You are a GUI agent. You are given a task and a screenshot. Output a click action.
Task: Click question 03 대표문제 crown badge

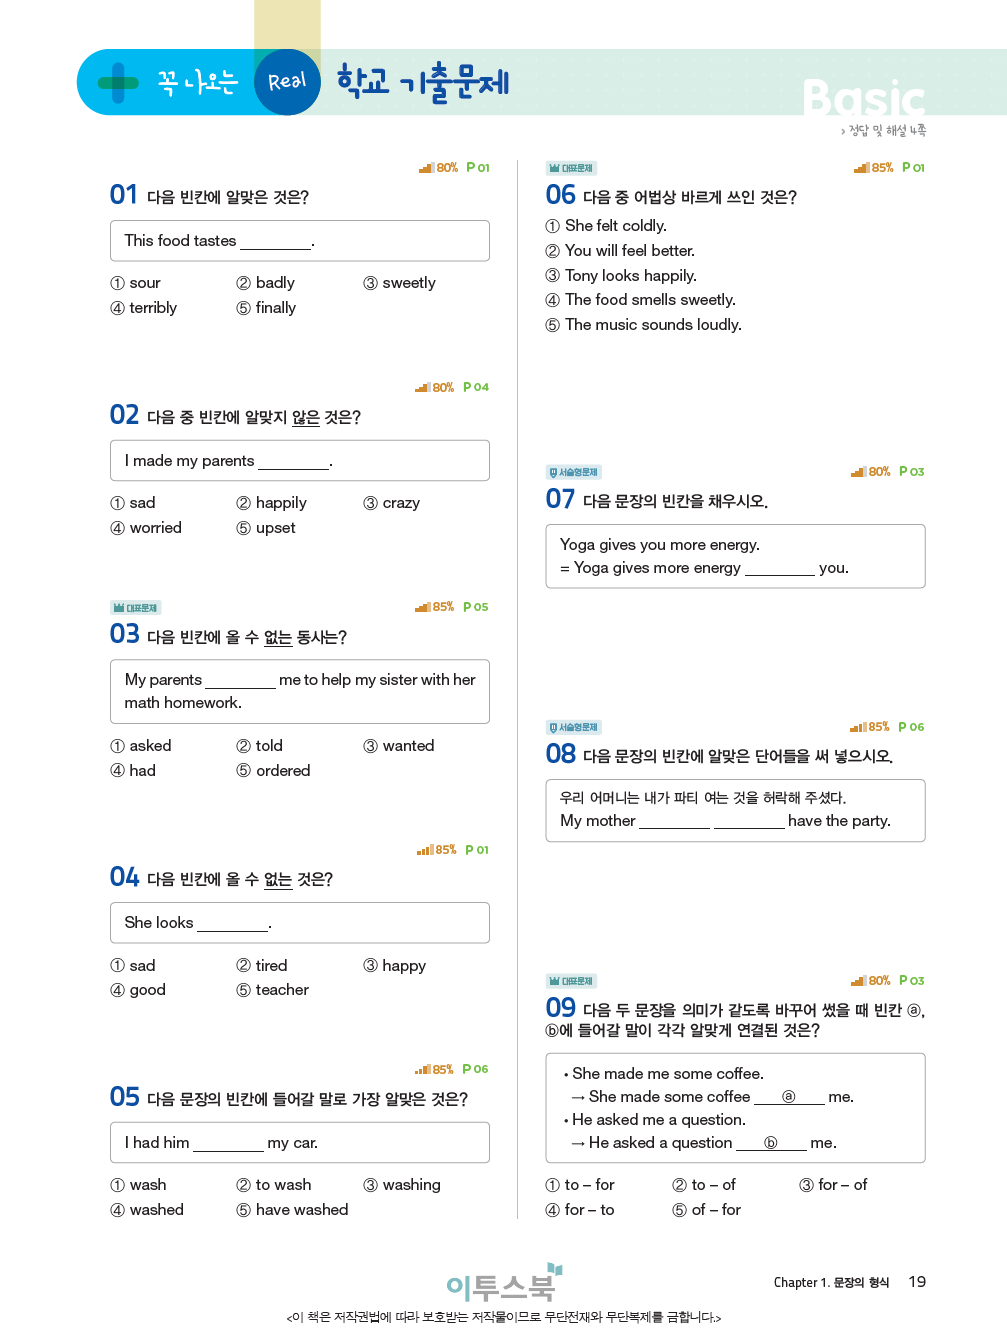tap(135, 607)
